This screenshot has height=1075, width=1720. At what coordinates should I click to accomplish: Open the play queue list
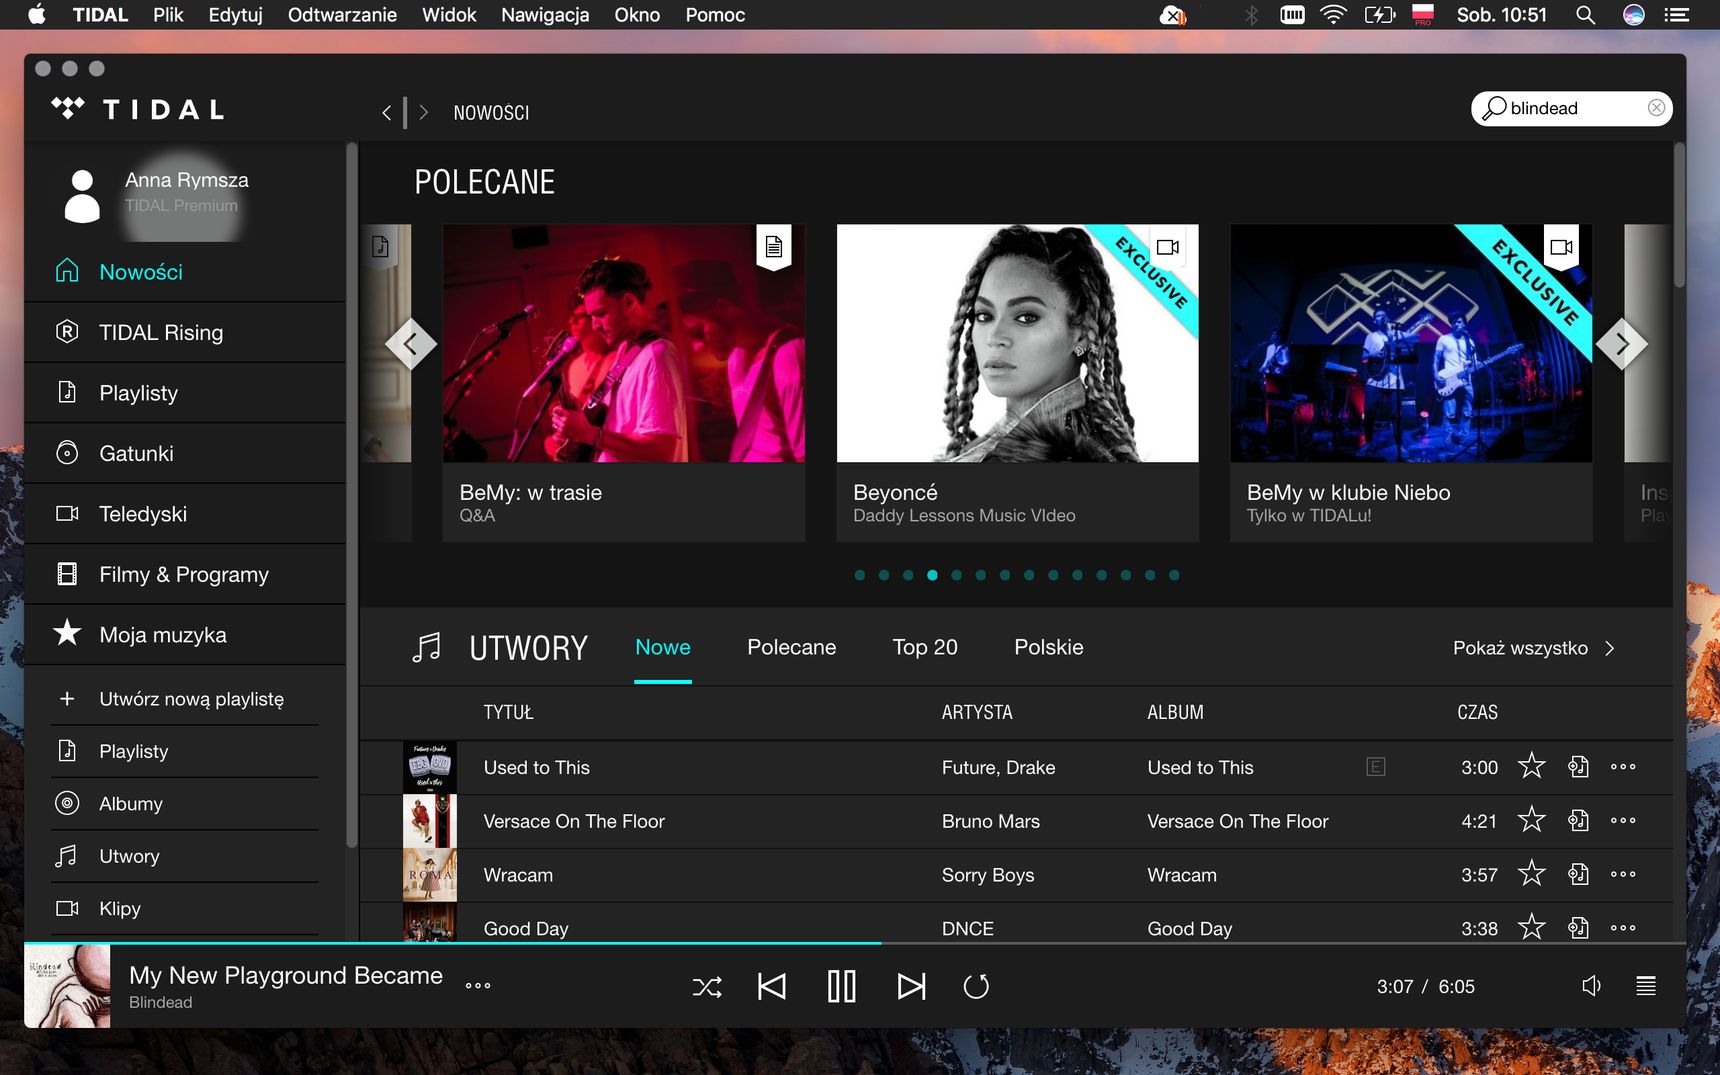[x=1646, y=987]
